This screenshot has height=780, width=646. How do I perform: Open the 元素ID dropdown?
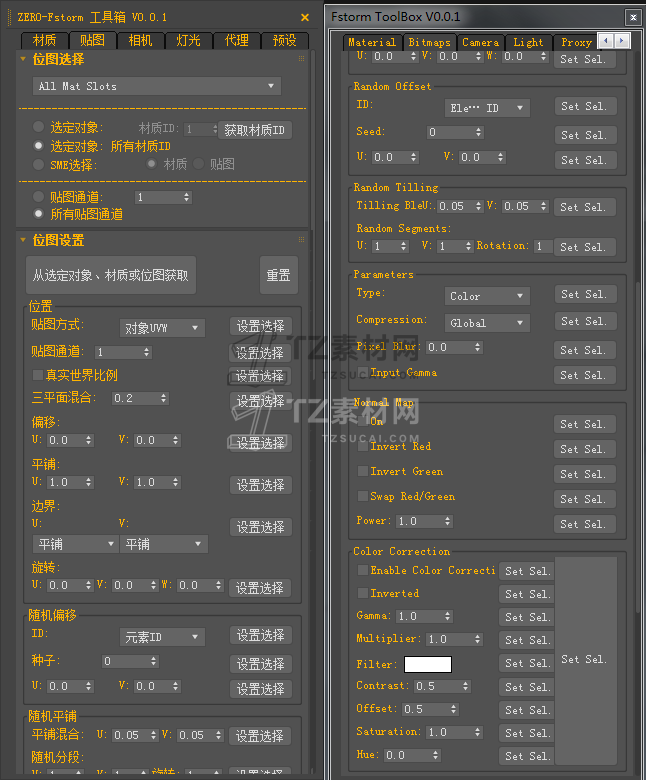(x=162, y=637)
